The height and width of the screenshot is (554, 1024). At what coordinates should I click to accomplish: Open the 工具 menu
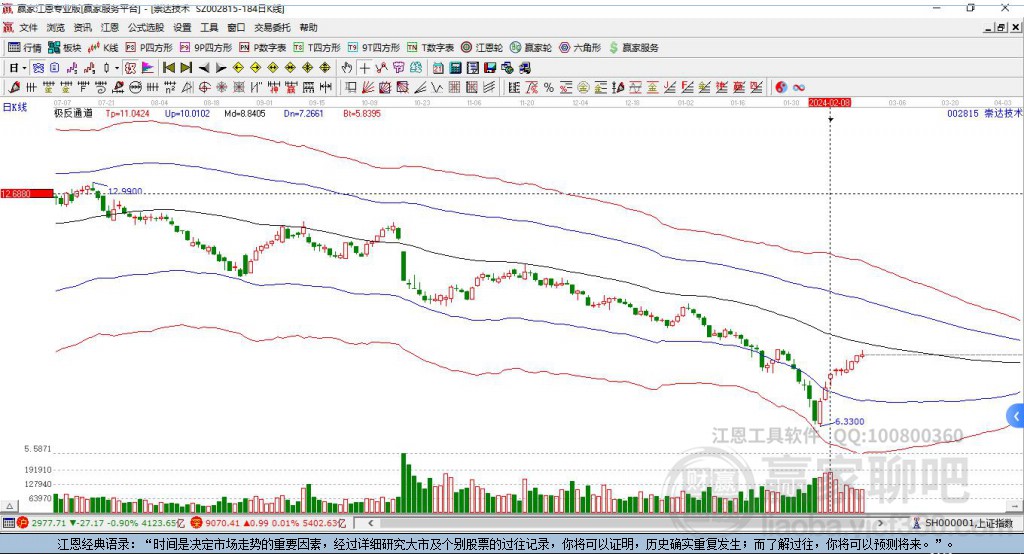[x=209, y=27]
